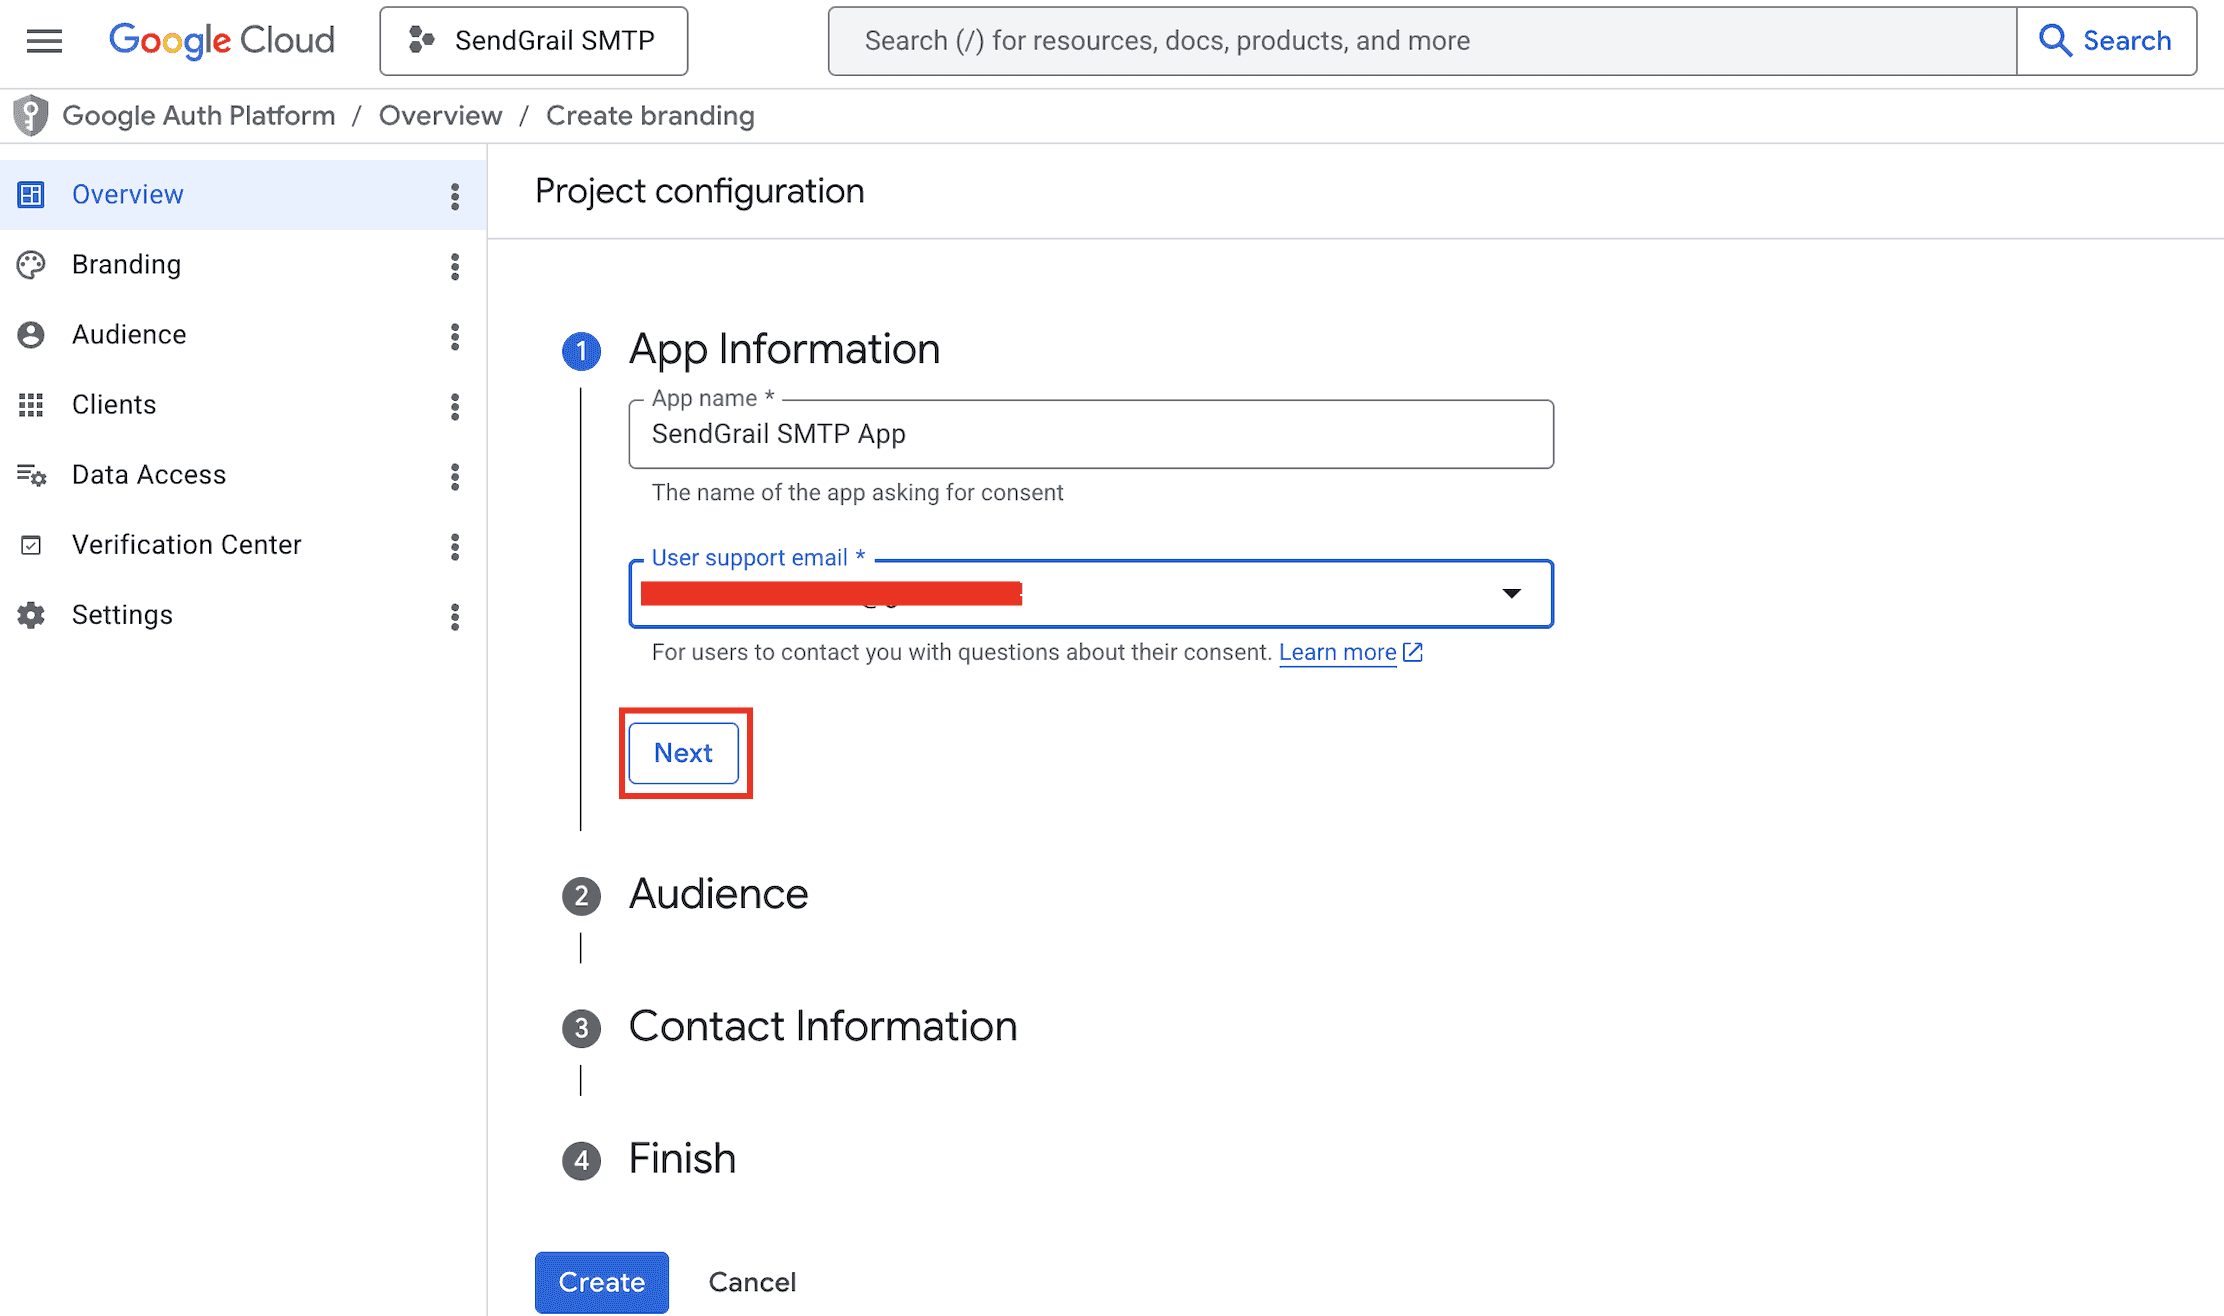This screenshot has height=1316, width=2224.
Task: Click the Audience person icon
Action: (31, 335)
